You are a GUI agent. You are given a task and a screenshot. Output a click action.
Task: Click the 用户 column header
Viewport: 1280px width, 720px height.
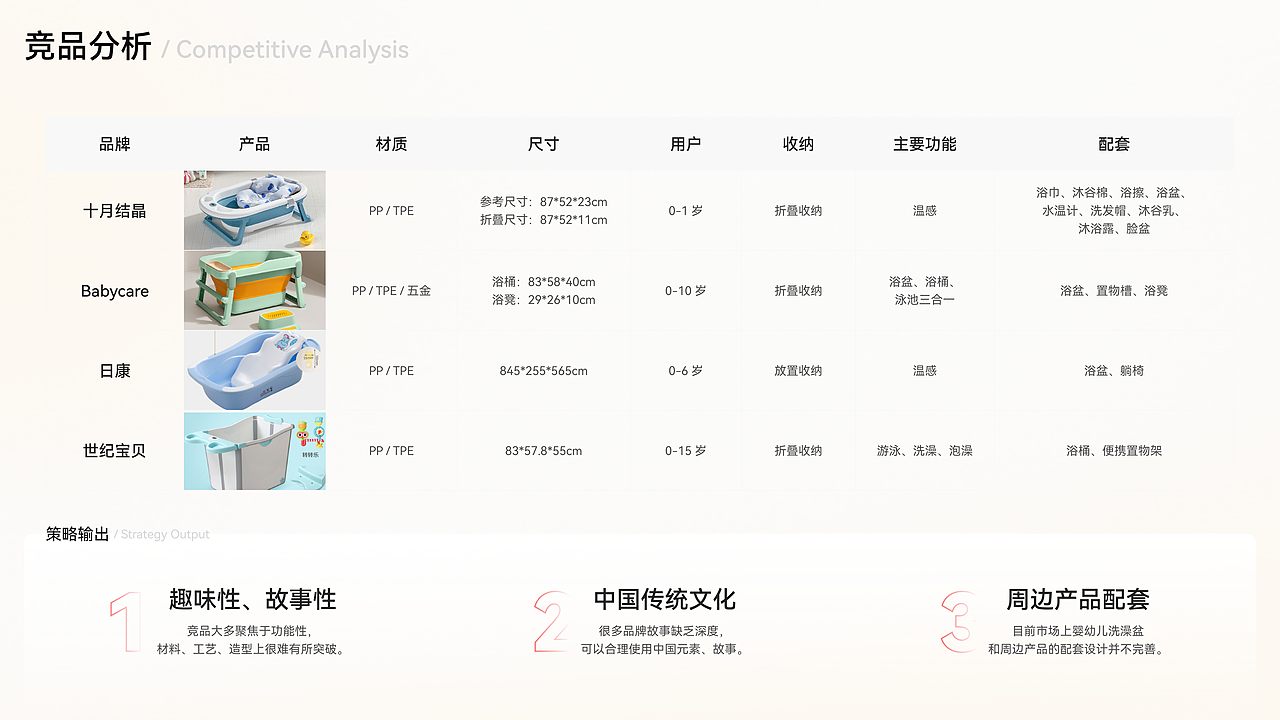pyautogui.click(x=685, y=144)
